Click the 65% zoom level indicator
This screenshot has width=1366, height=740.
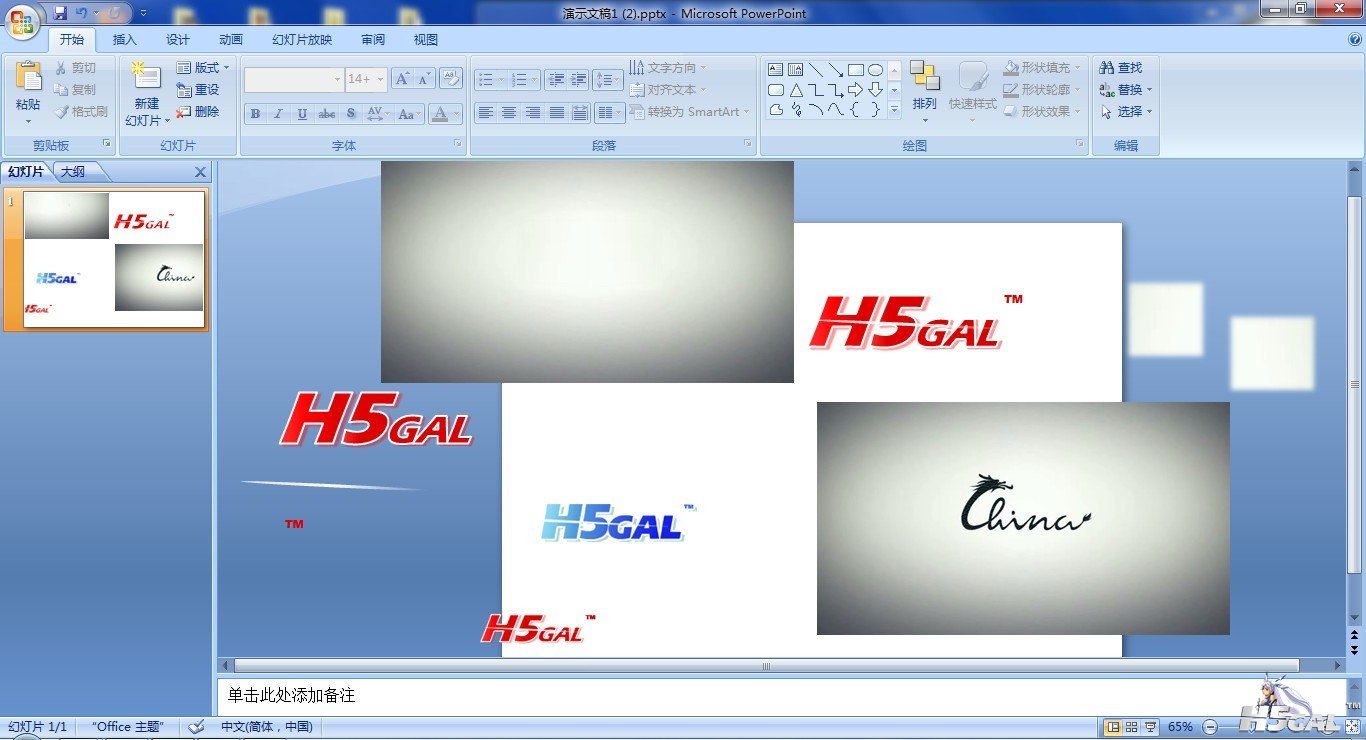pos(1180,727)
